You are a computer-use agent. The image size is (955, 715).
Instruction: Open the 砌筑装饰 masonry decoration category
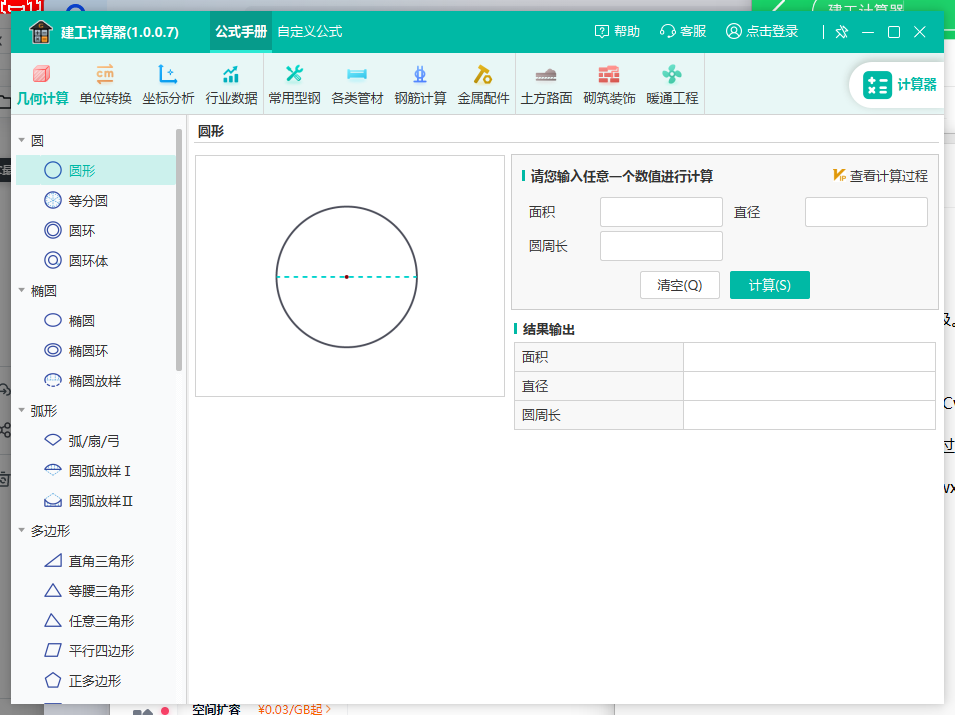(x=609, y=84)
